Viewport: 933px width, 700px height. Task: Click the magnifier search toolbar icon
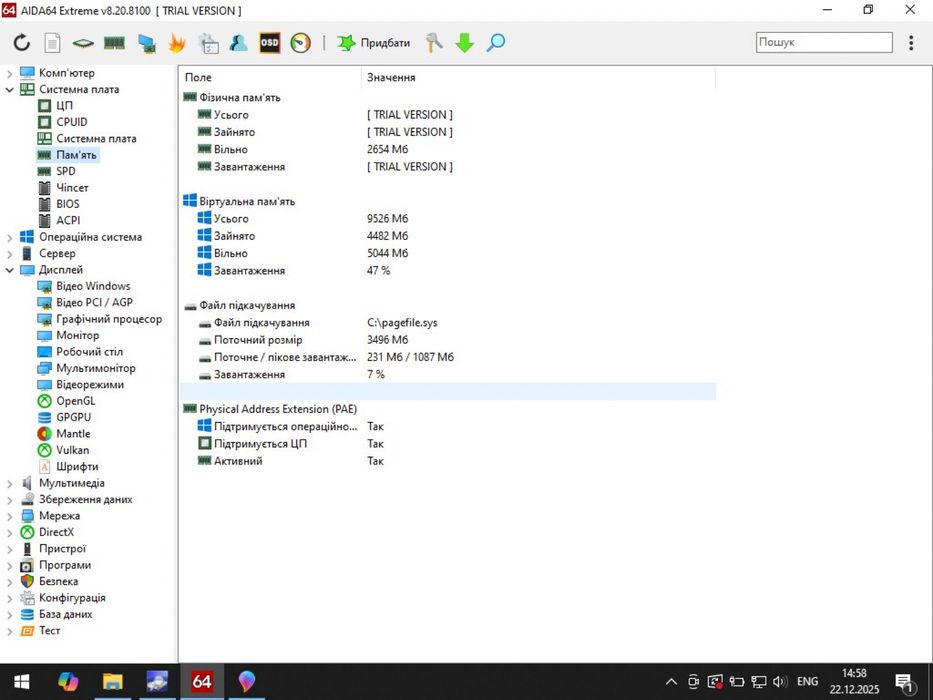tap(496, 42)
